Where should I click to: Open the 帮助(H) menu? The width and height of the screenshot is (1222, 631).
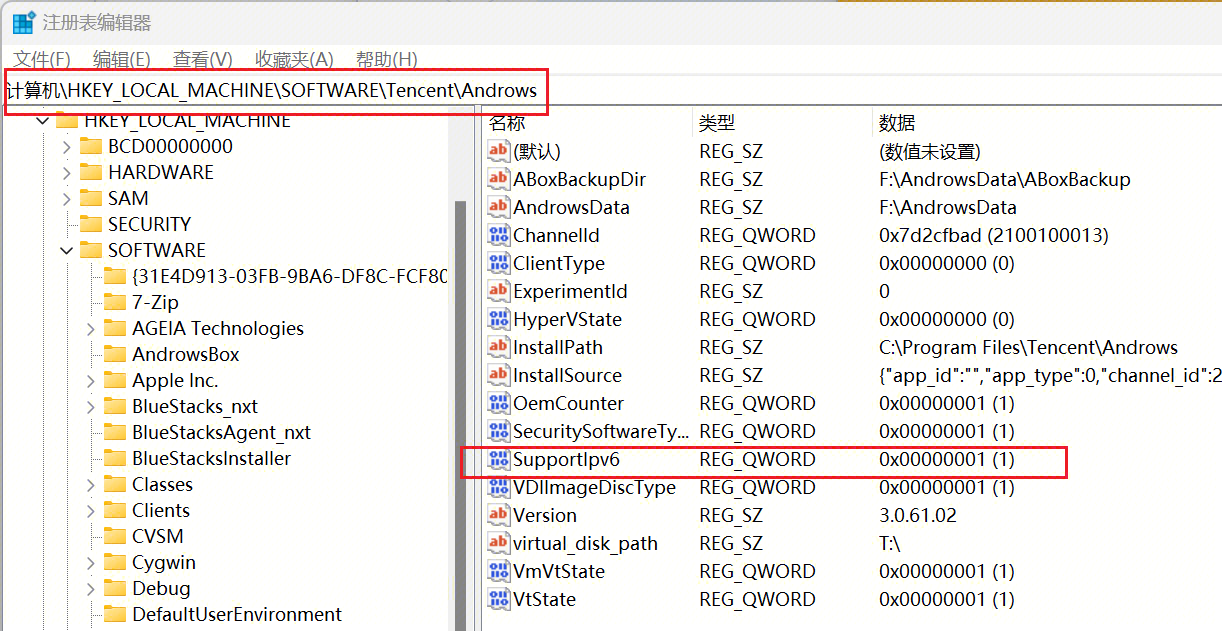coord(386,59)
